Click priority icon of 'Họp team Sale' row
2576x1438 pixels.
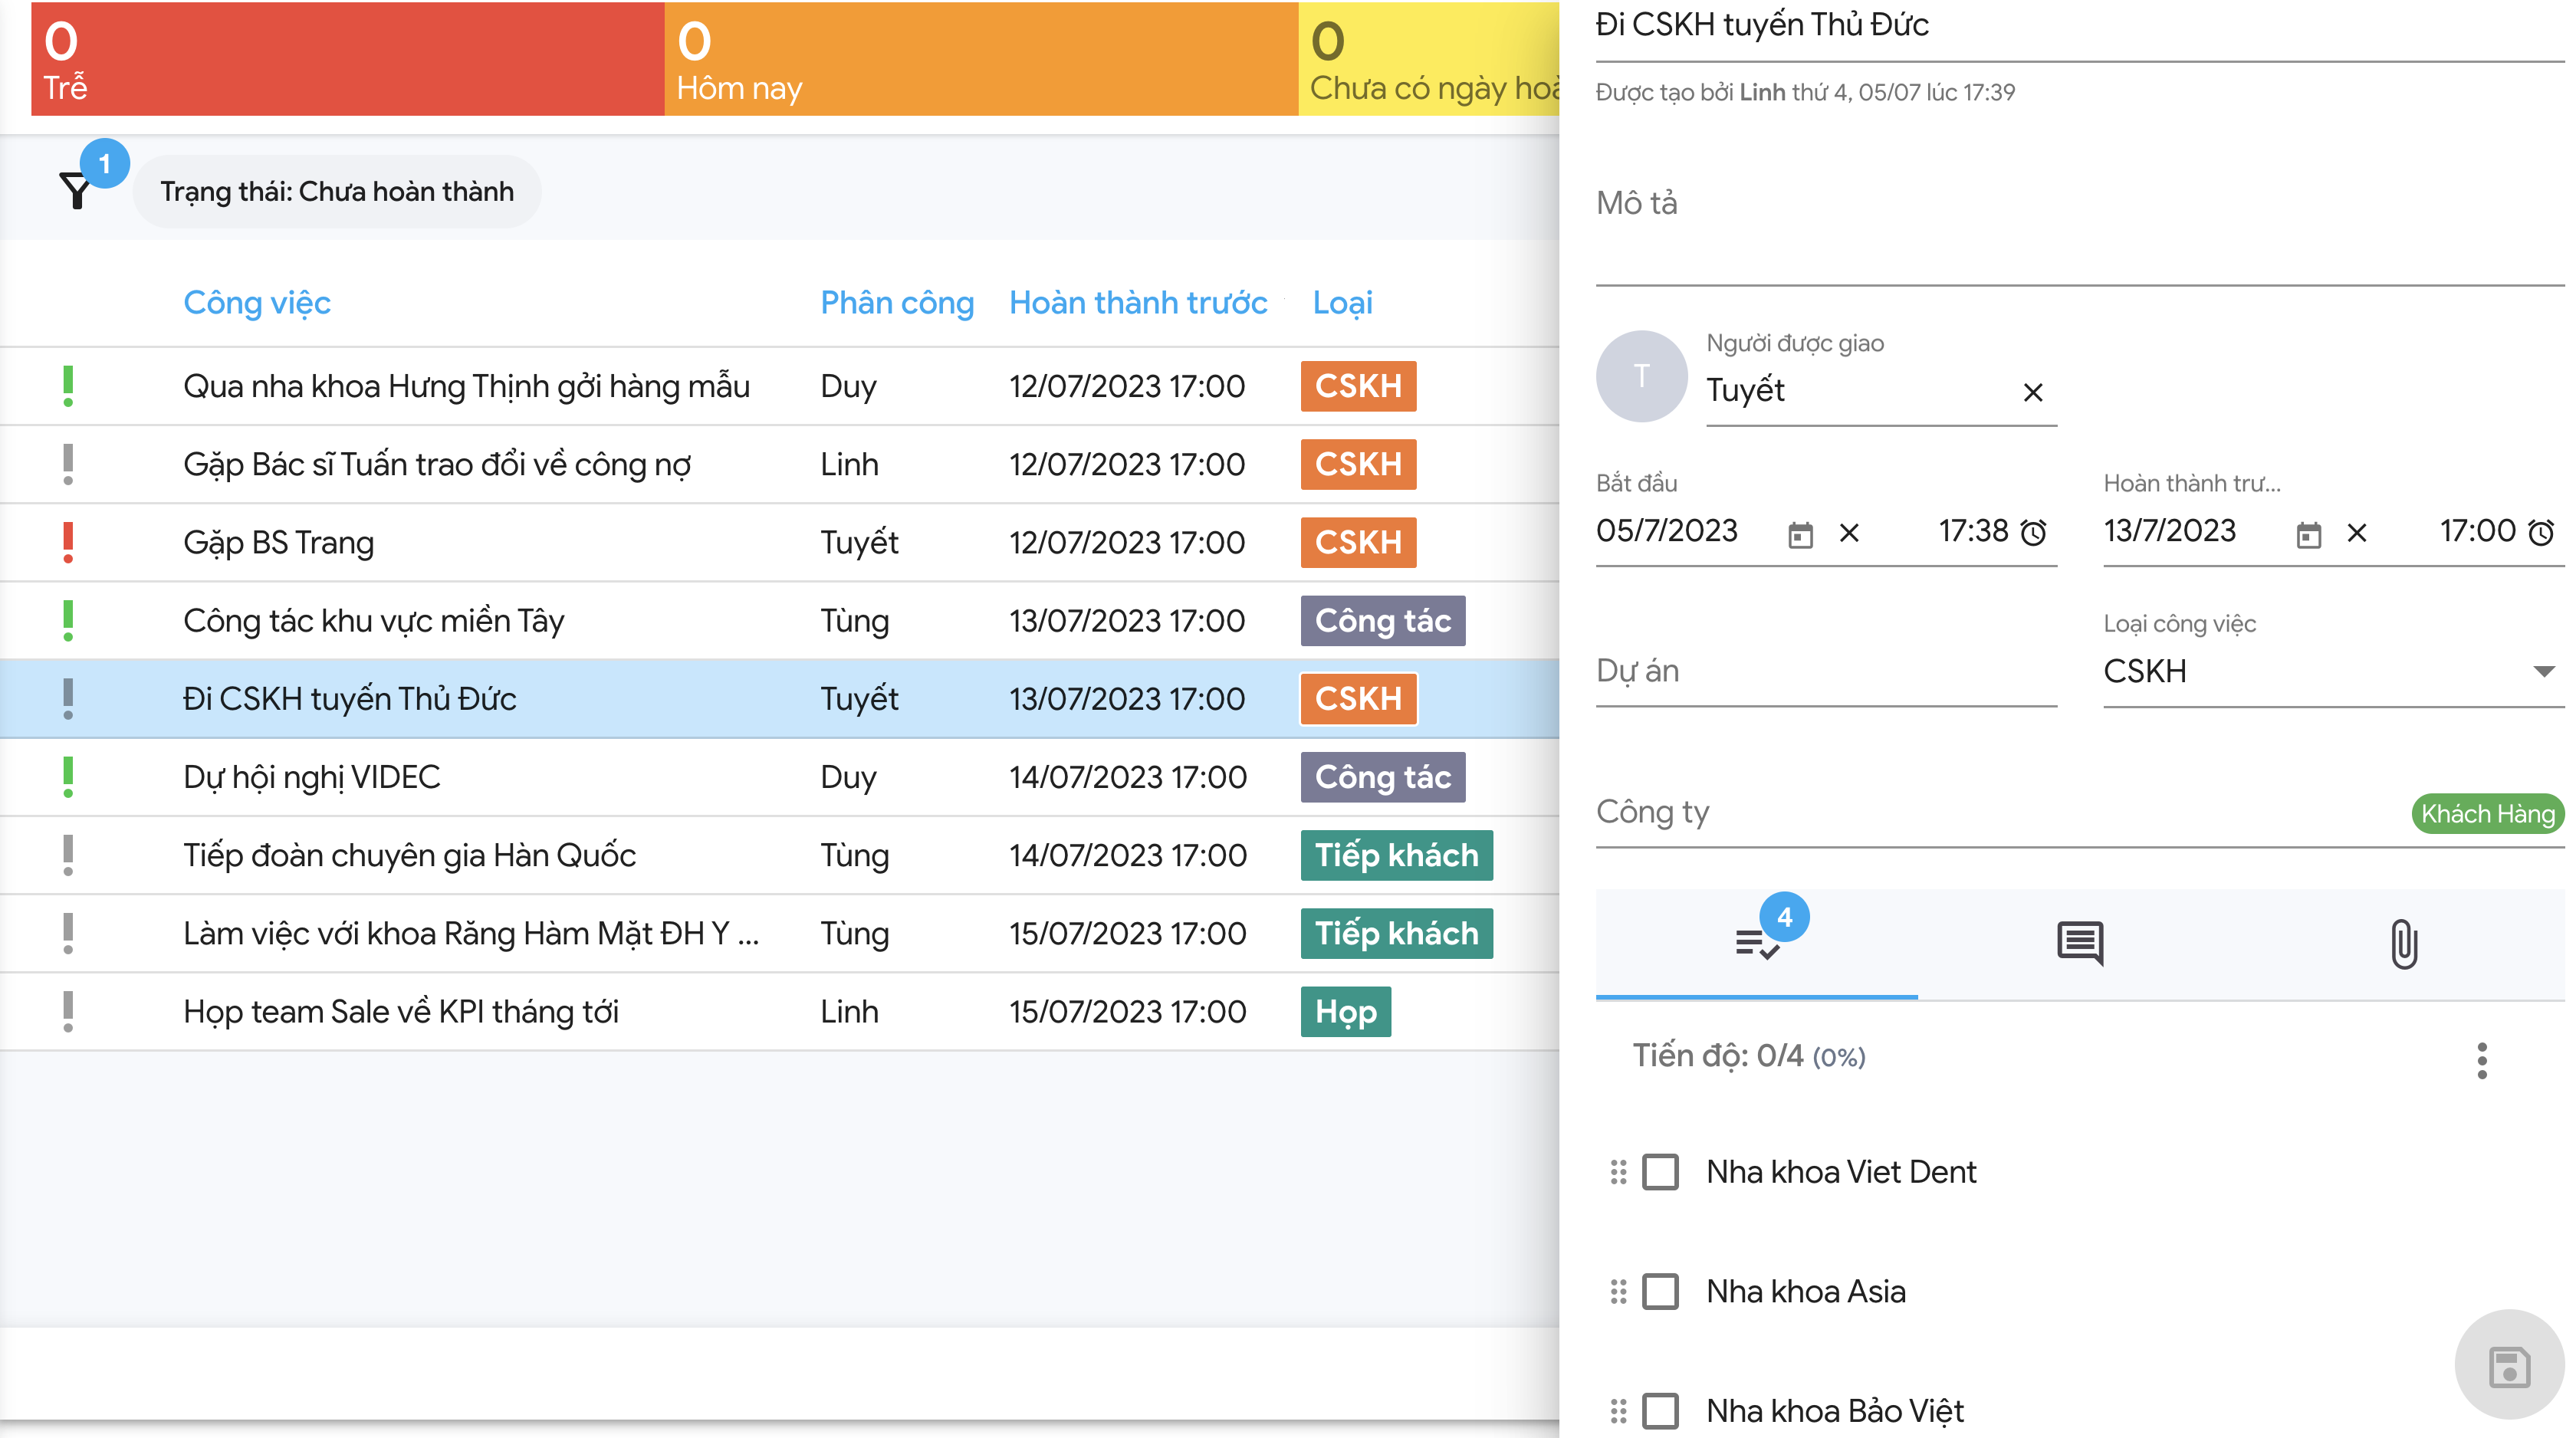point(68,1011)
